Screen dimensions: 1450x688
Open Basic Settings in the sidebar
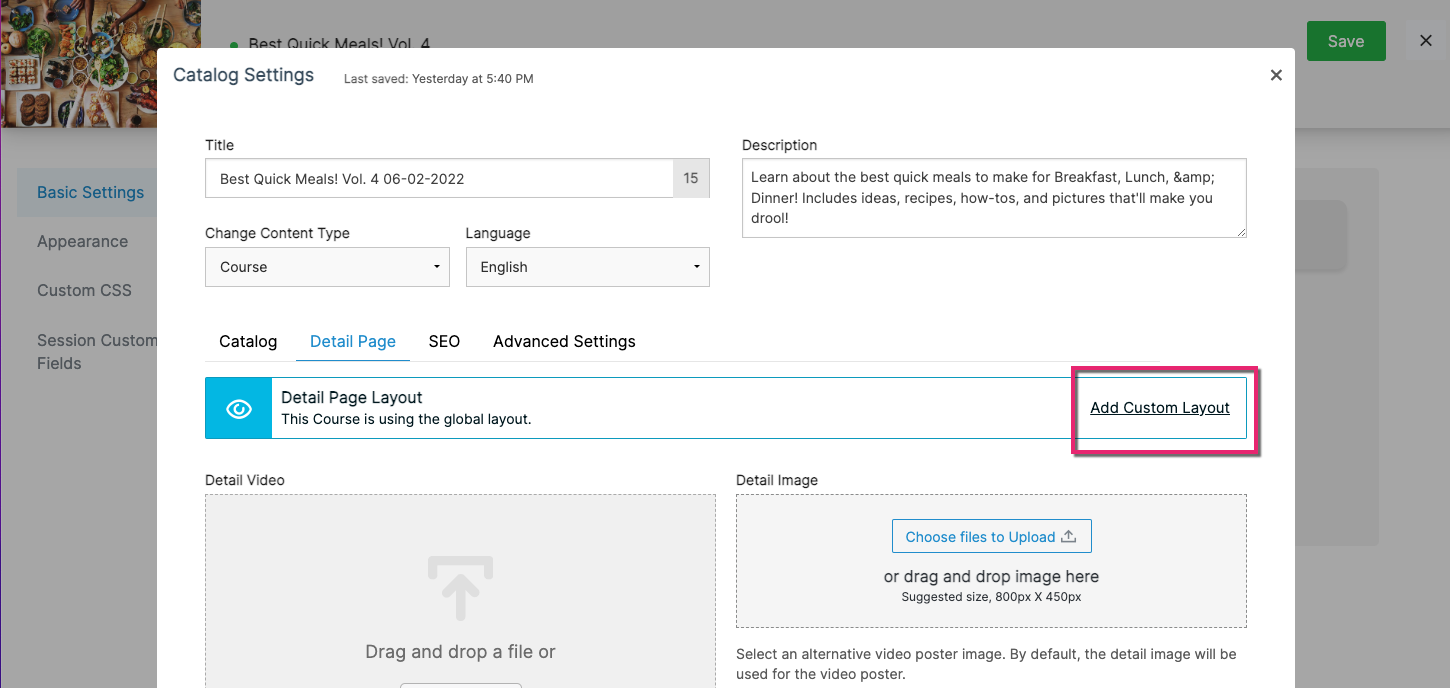[x=90, y=192]
